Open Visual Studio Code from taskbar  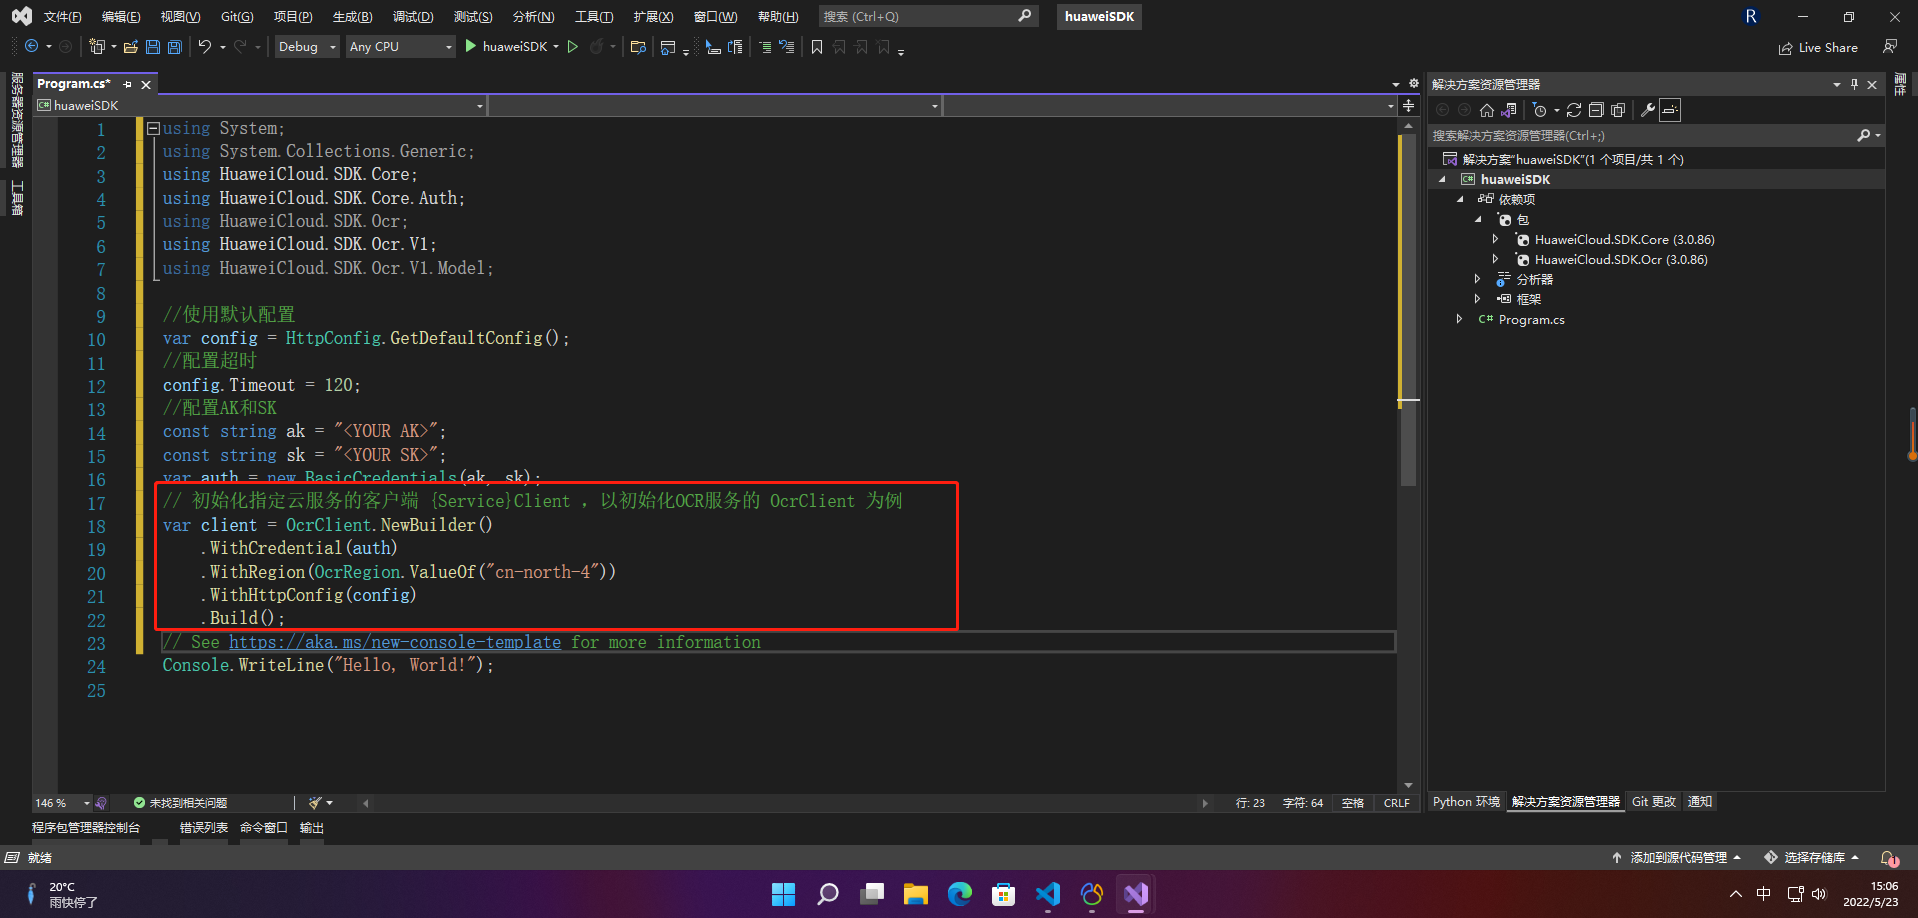click(1047, 894)
